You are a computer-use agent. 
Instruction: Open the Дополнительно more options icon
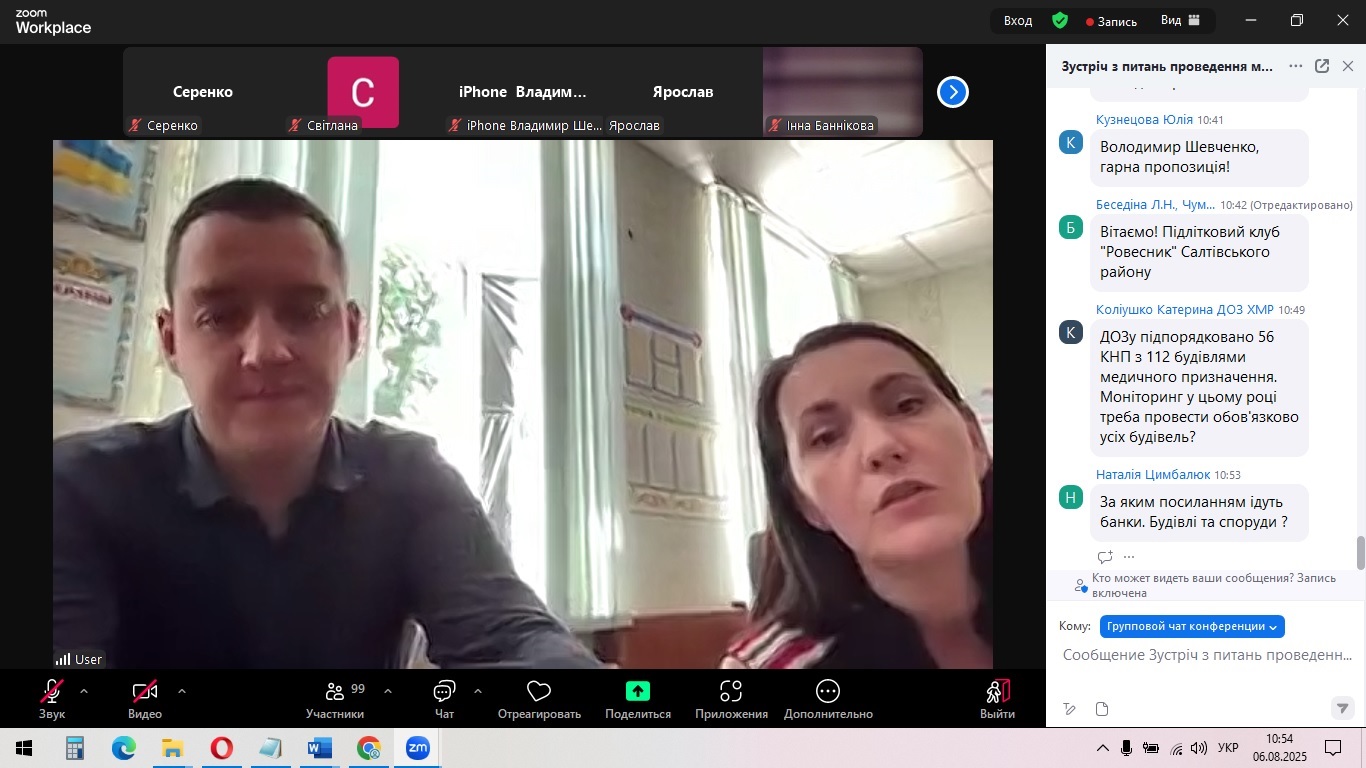827,692
